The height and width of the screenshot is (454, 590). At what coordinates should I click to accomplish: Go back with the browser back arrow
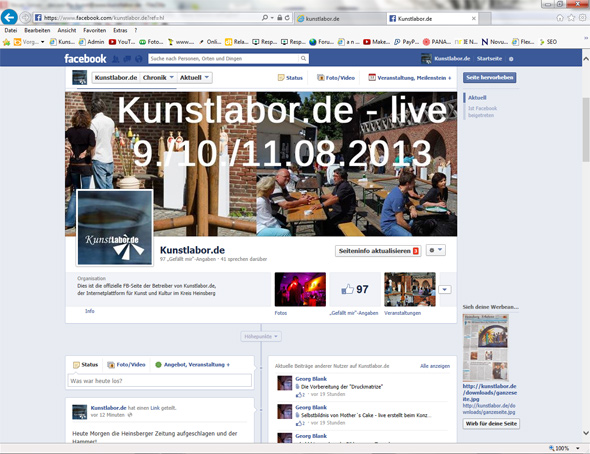(x=9, y=17)
